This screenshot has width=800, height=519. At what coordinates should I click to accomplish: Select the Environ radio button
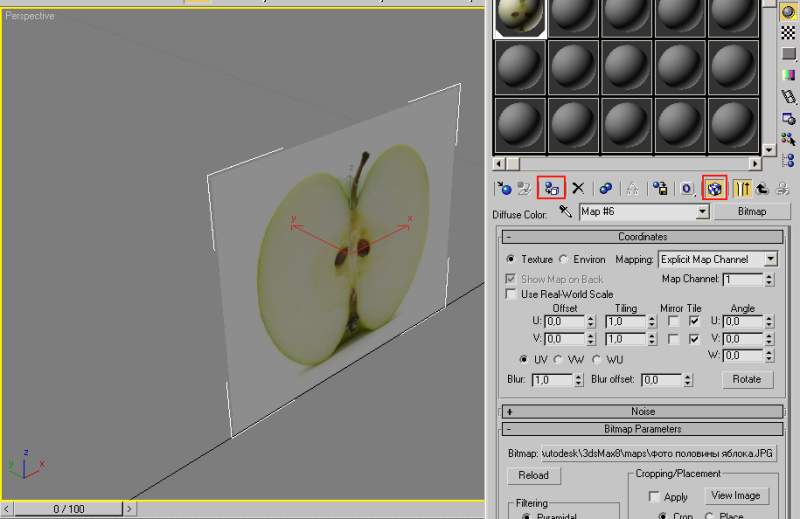point(564,259)
